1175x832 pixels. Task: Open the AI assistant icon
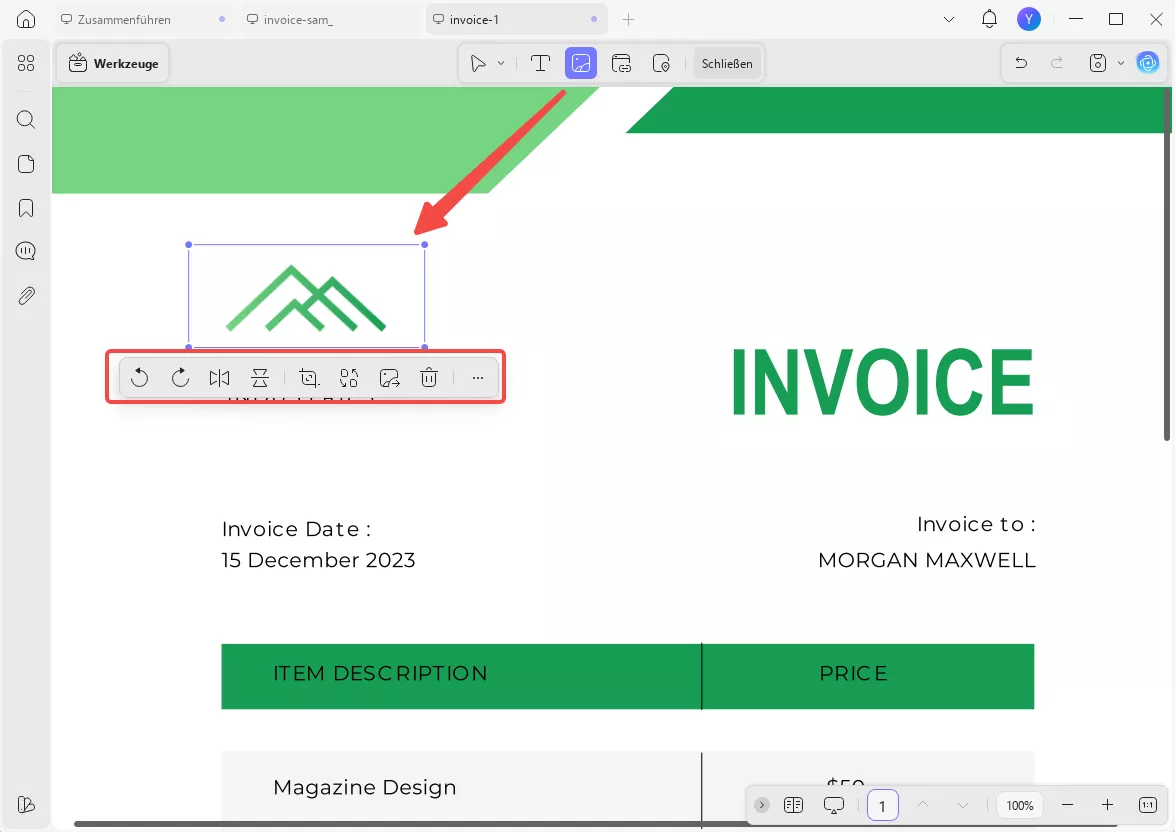coord(1147,63)
